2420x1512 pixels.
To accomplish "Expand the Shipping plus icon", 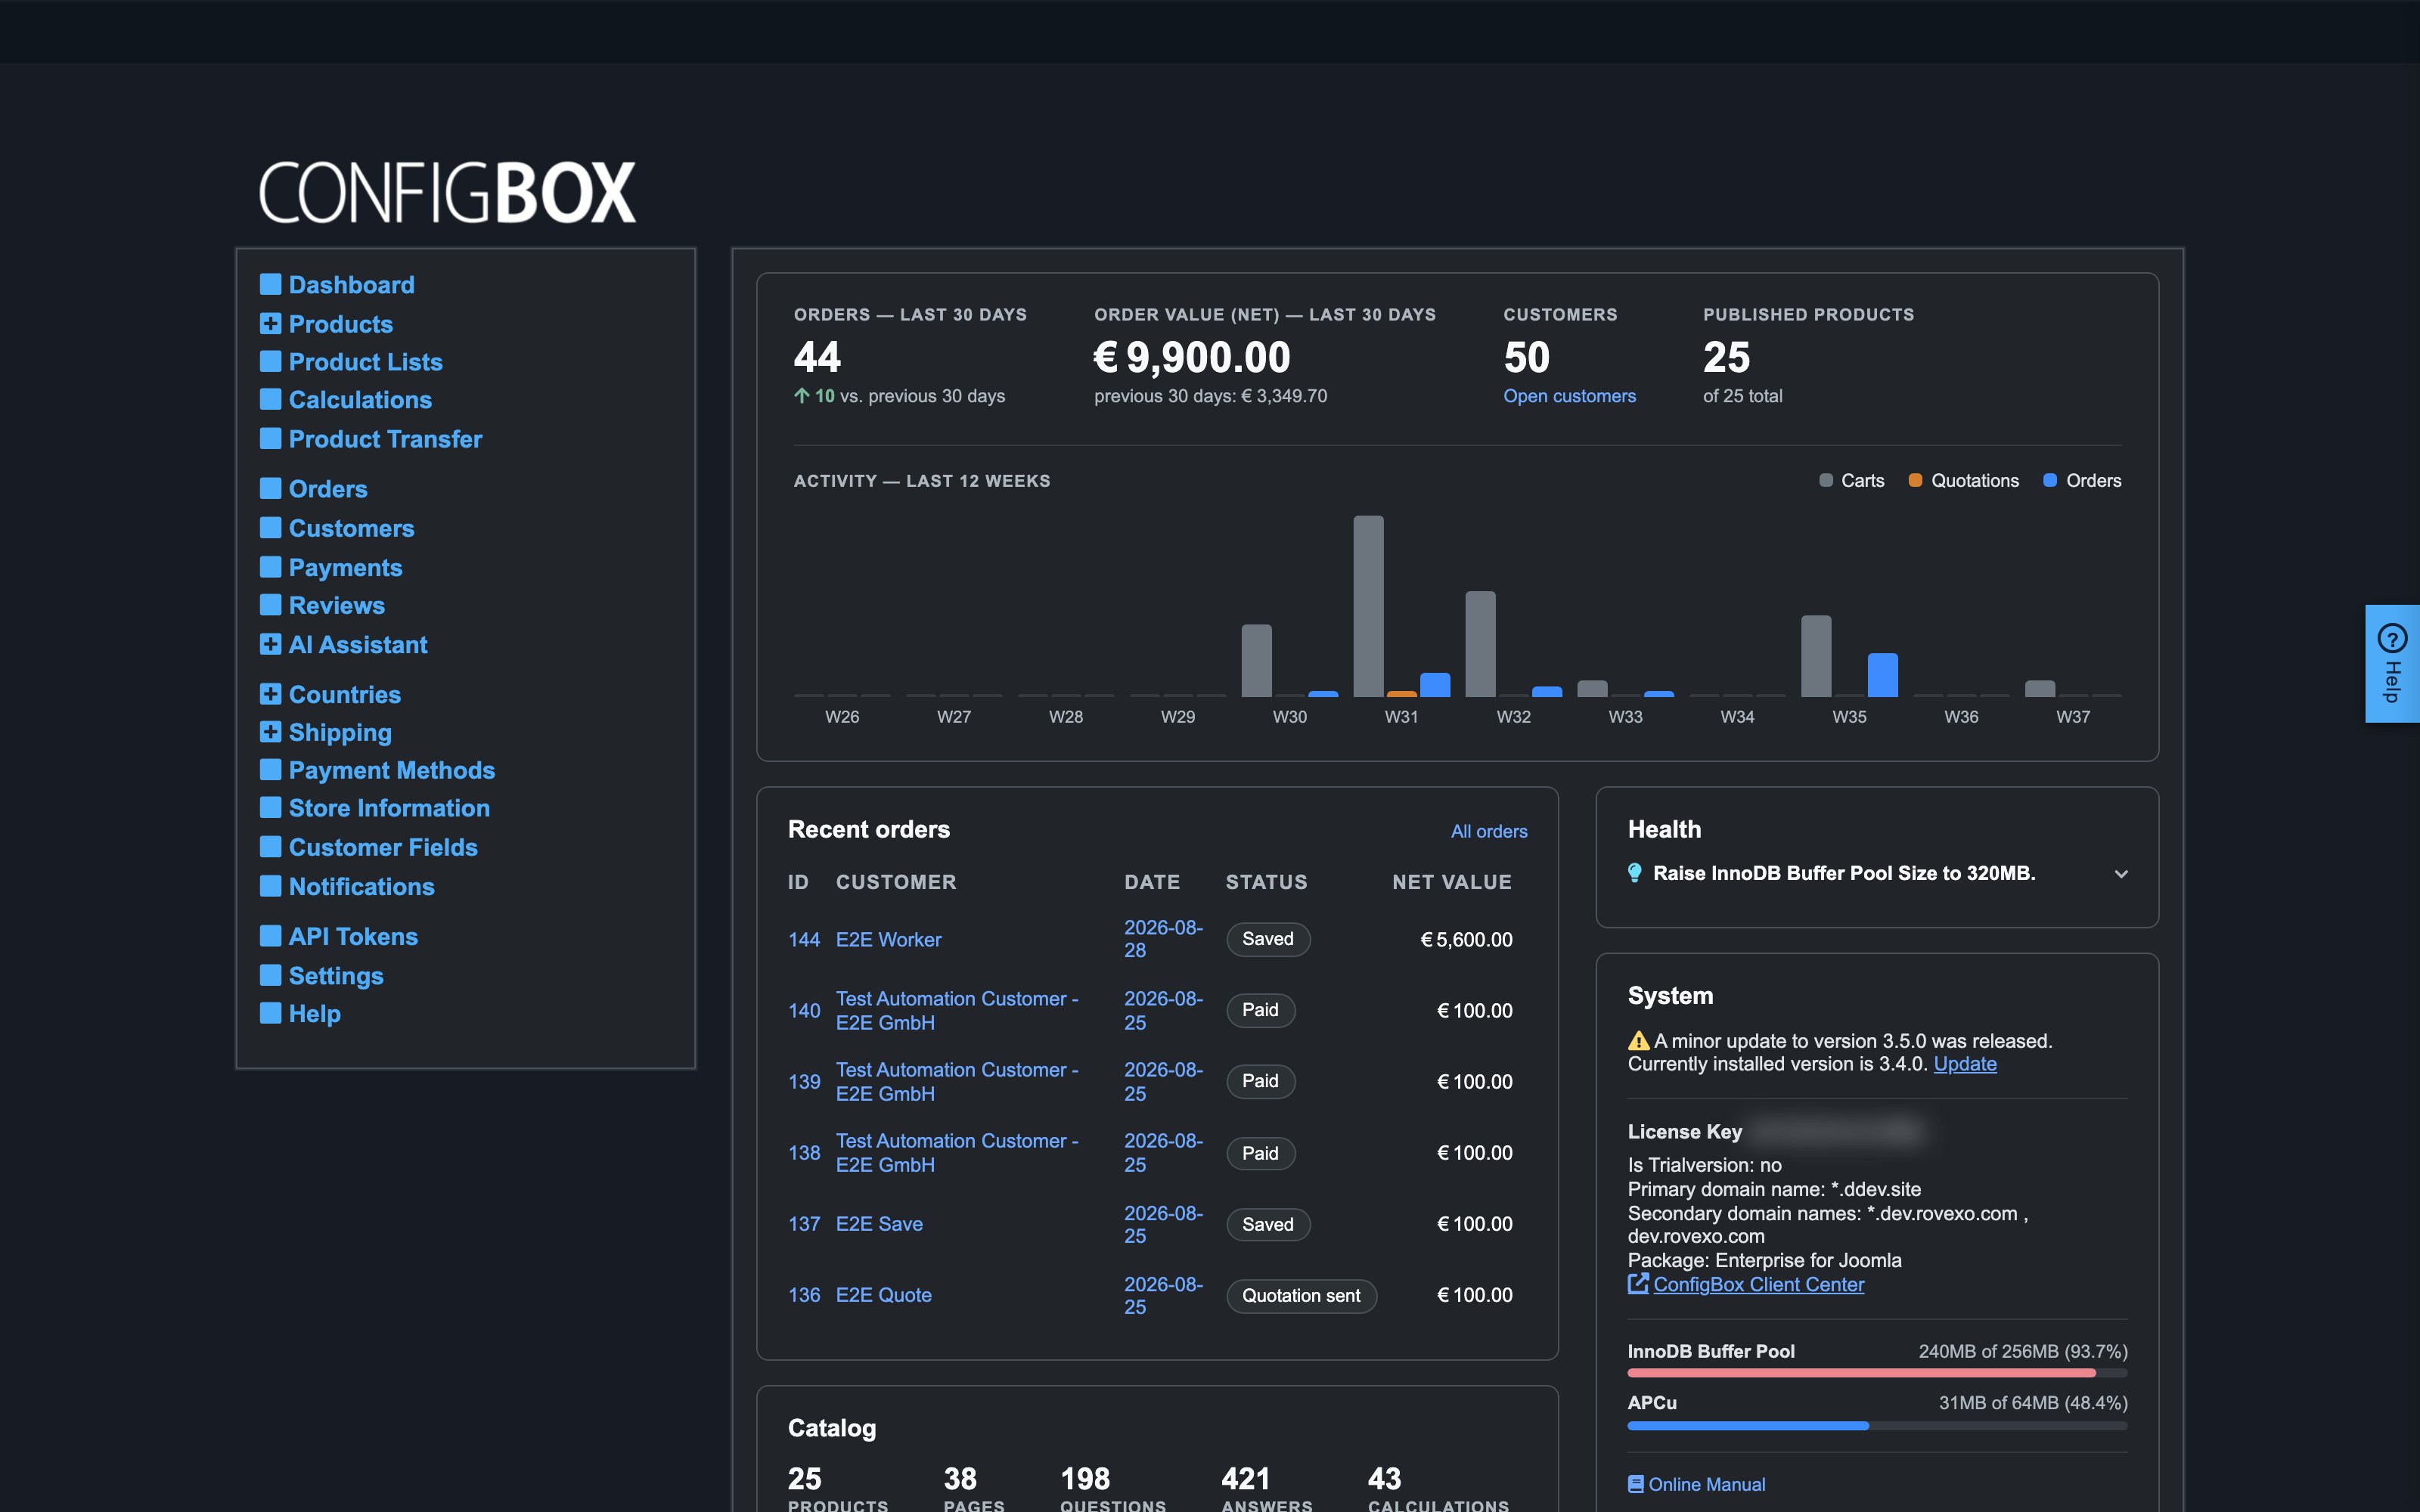I will click(270, 732).
